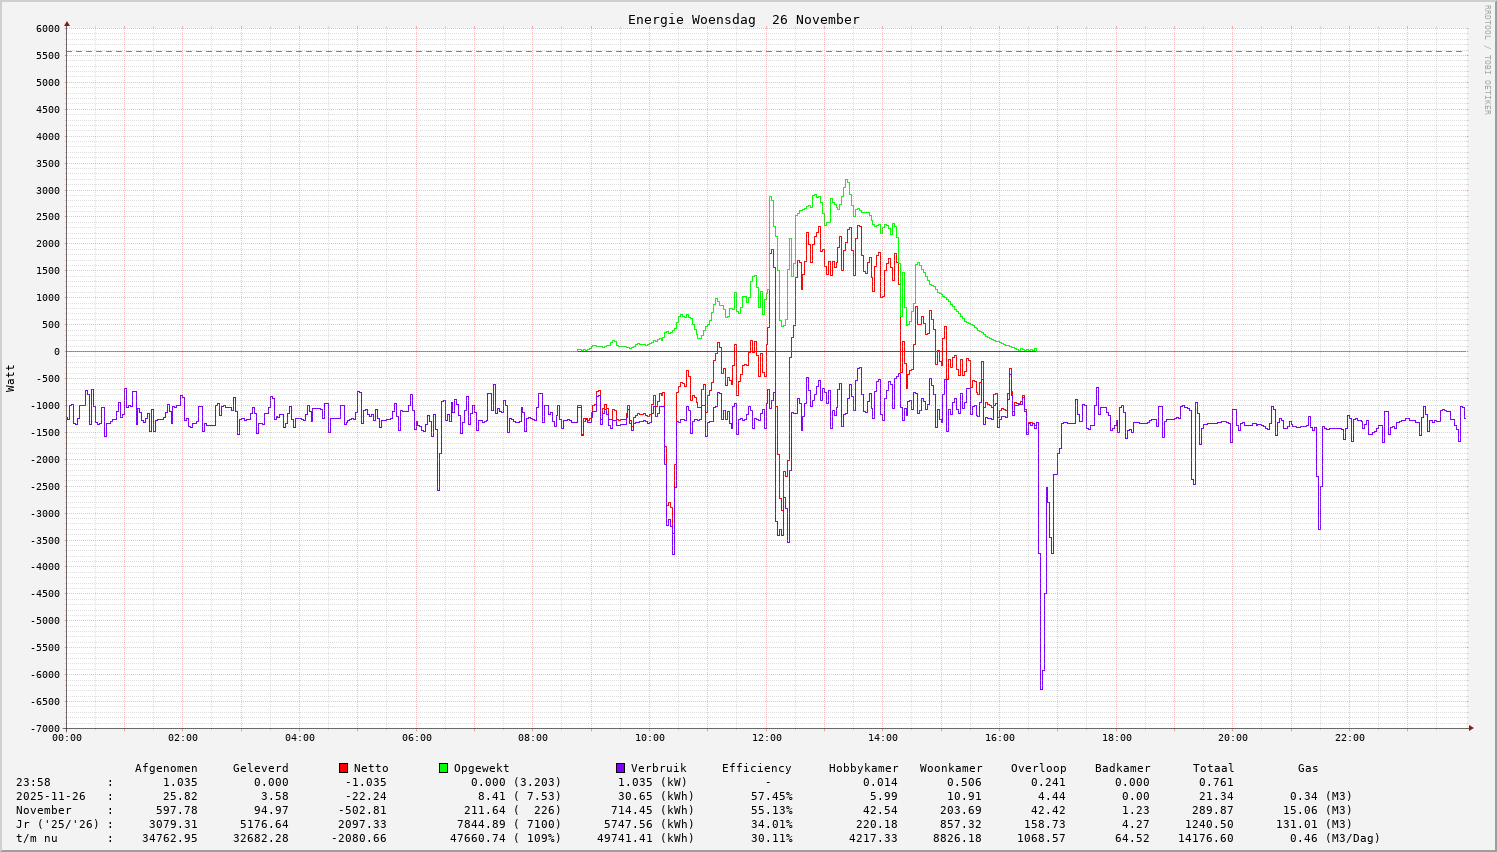Select the Efficiency column header
Viewport: 1497px width, 852px height.
(756, 768)
